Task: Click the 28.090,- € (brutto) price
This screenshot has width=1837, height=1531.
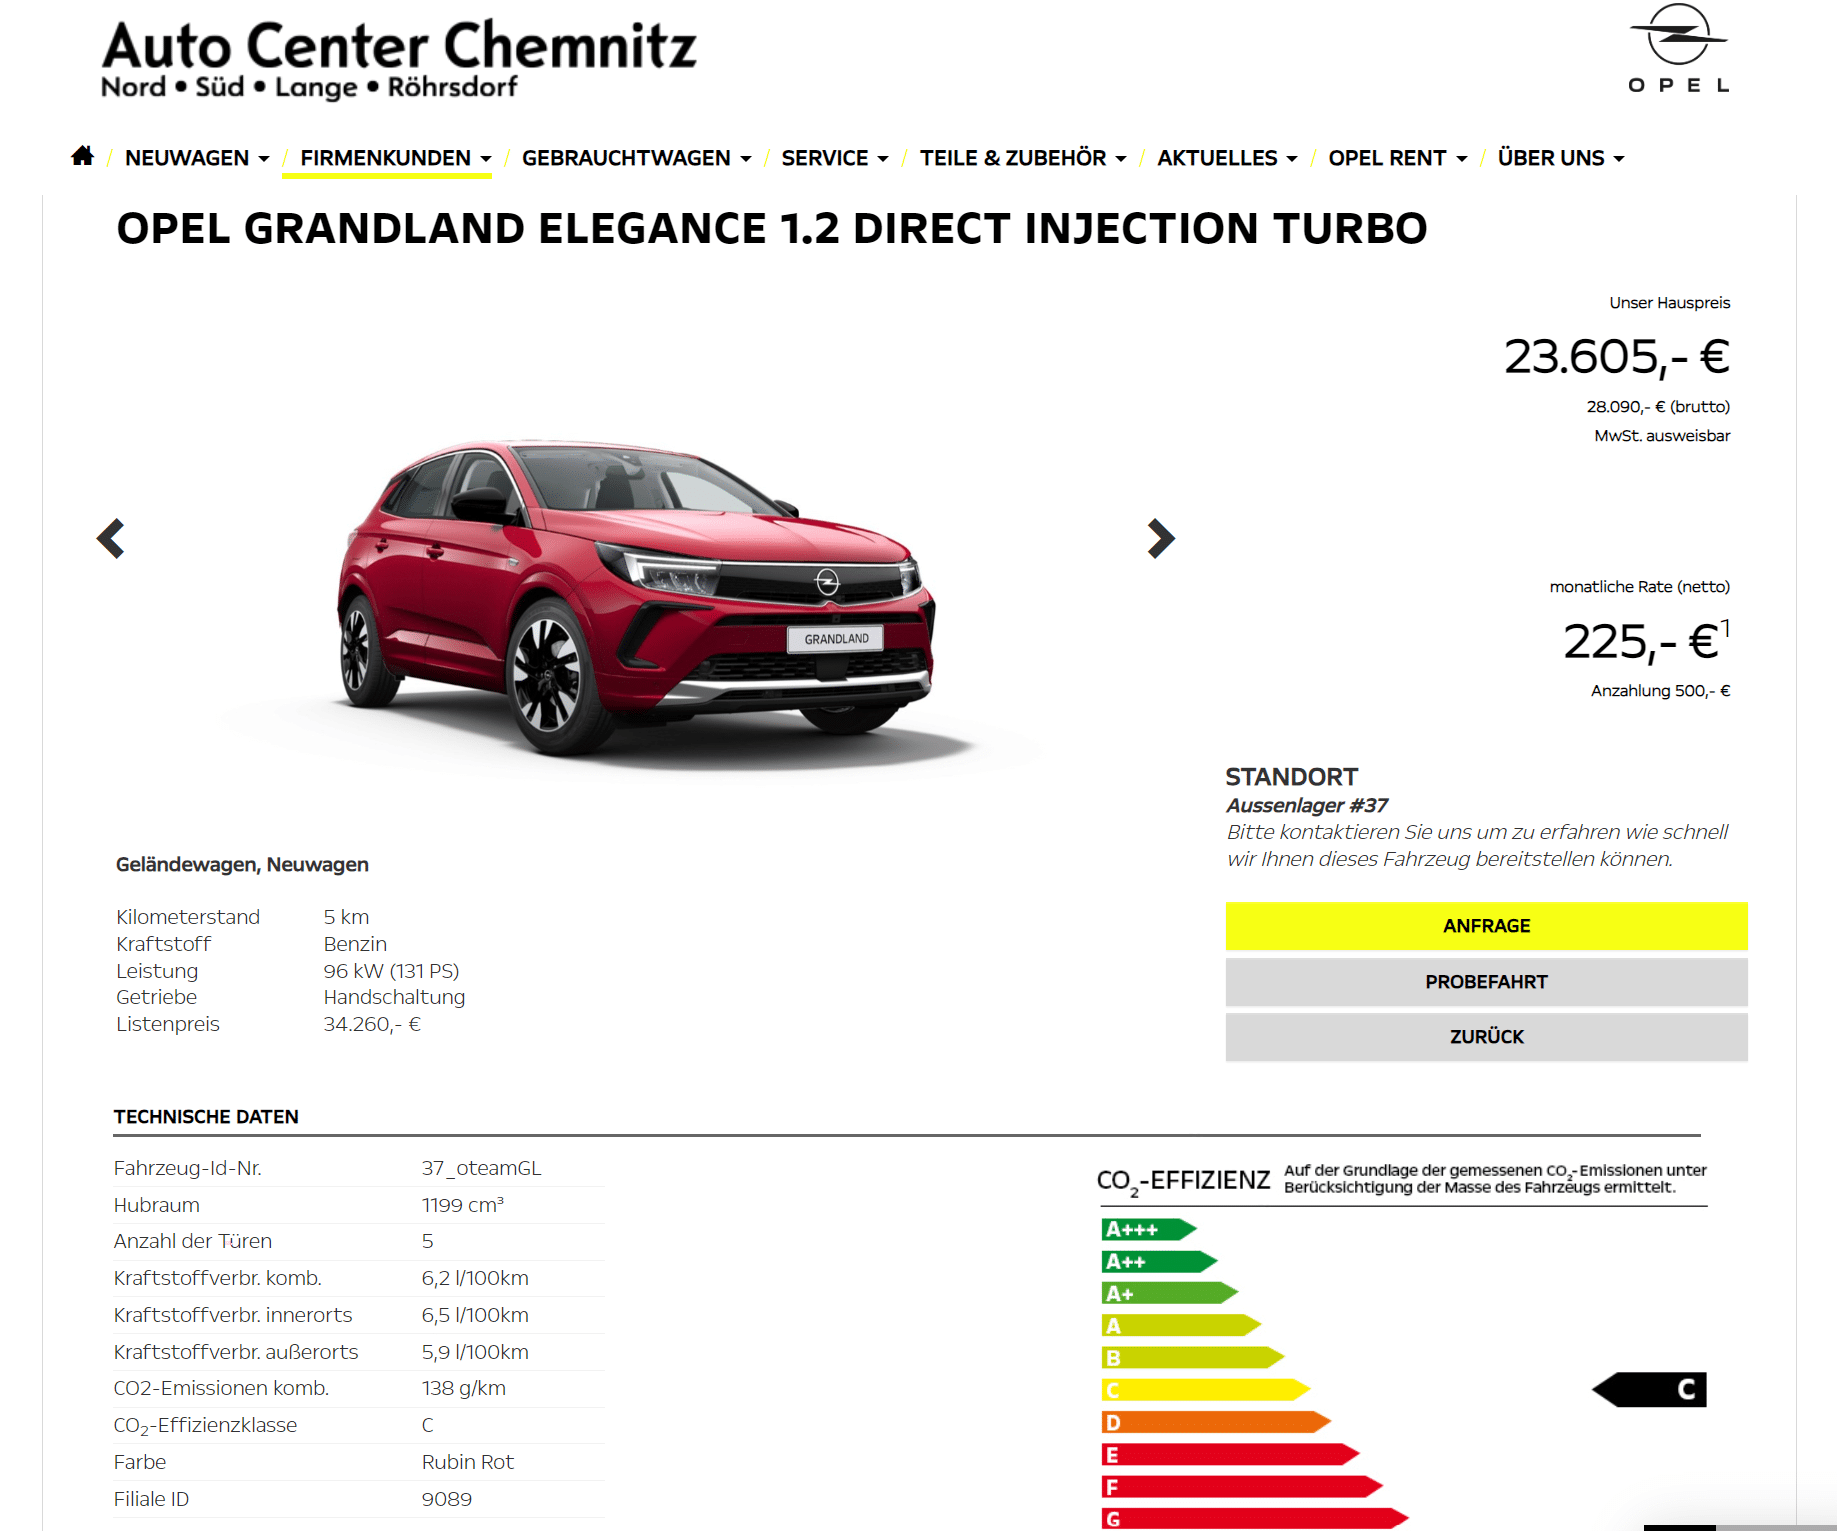Action: (1658, 406)
